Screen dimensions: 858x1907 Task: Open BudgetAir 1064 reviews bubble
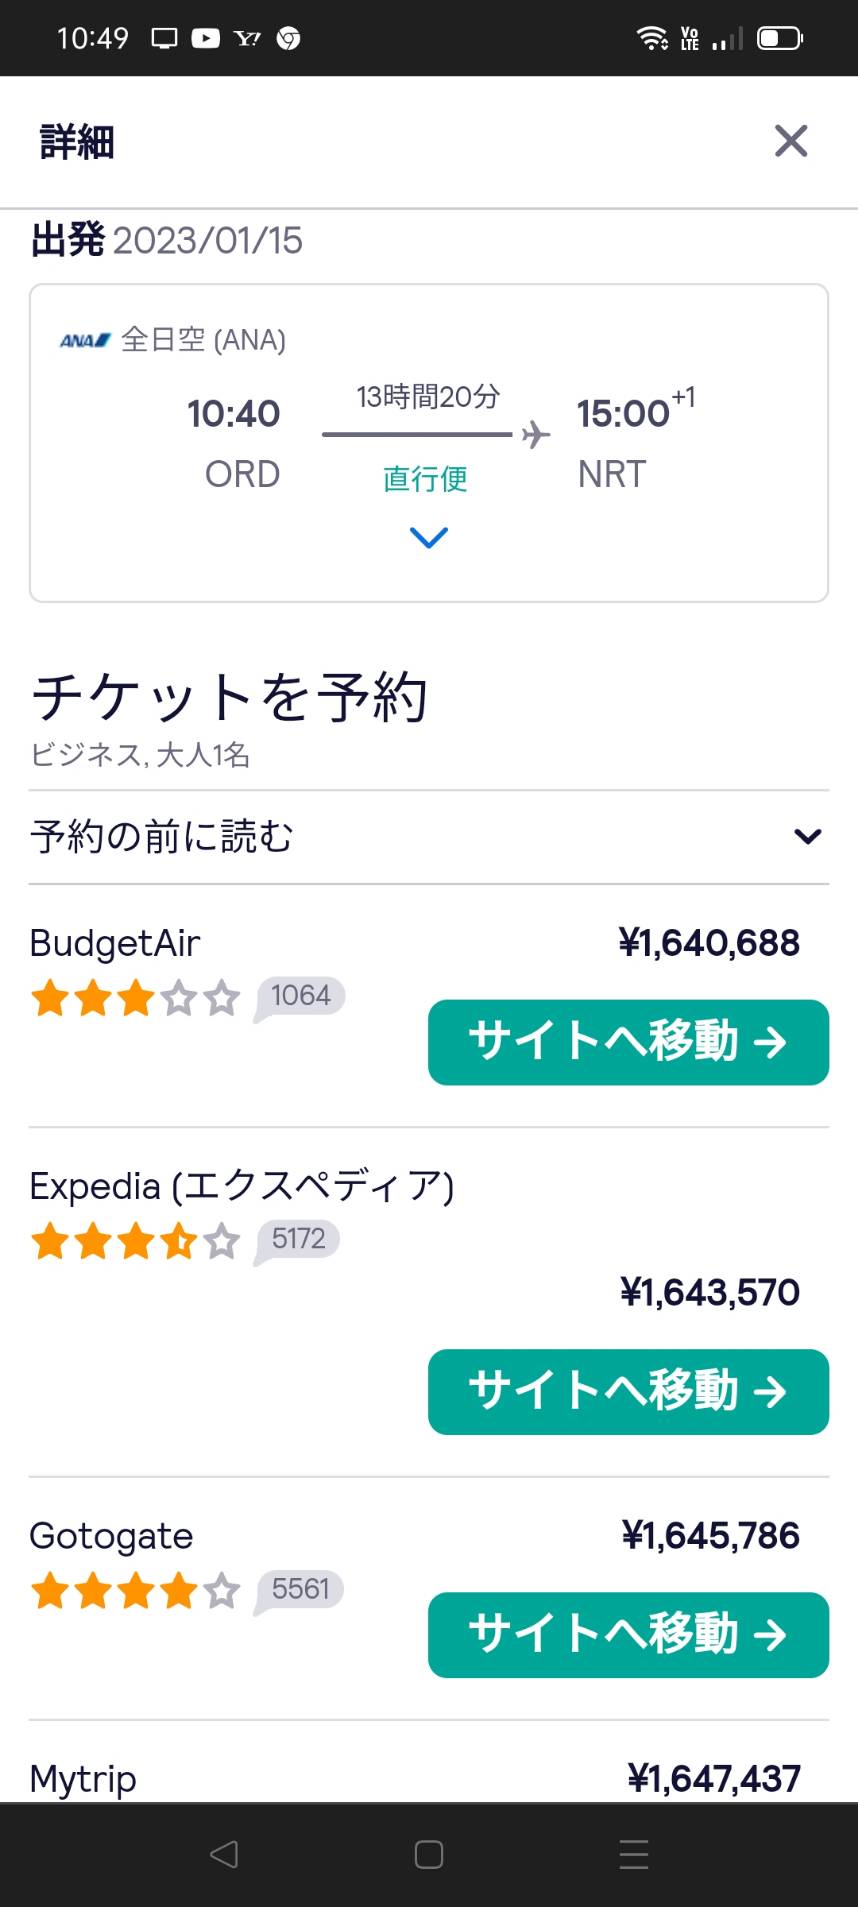(x=300, y=996)
